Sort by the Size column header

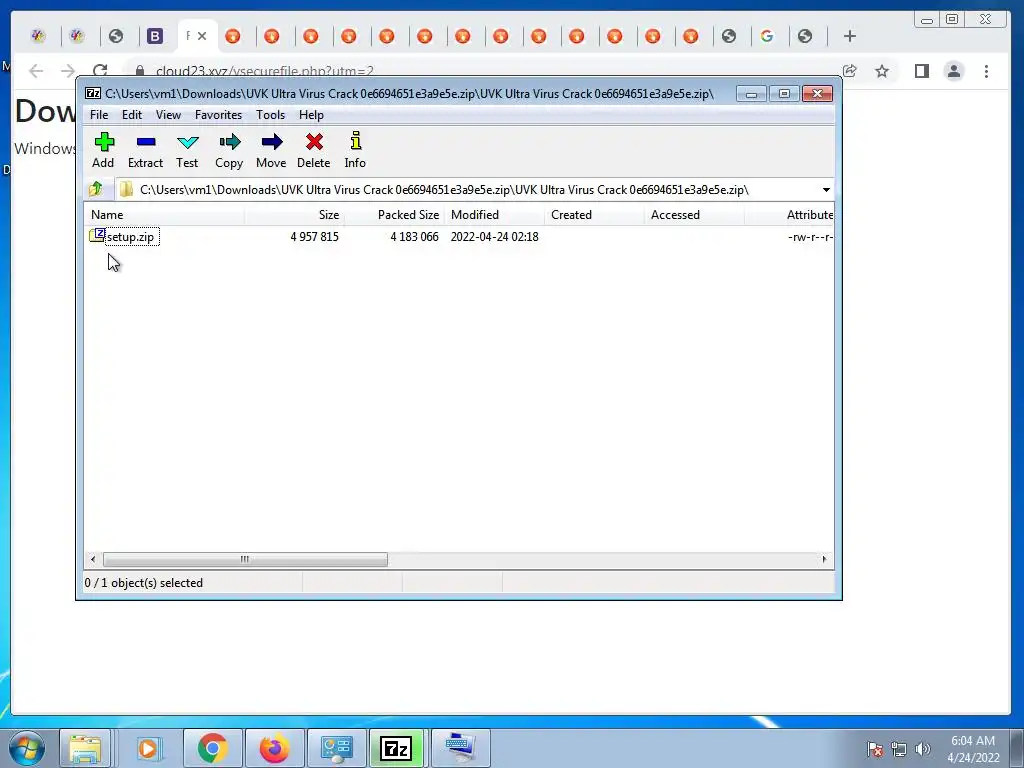(295, 215)
